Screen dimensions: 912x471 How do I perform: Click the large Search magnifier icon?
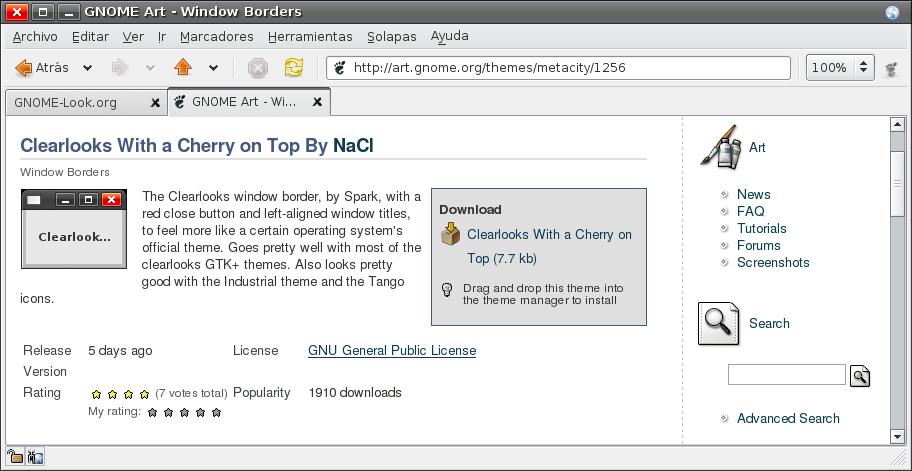718,323
